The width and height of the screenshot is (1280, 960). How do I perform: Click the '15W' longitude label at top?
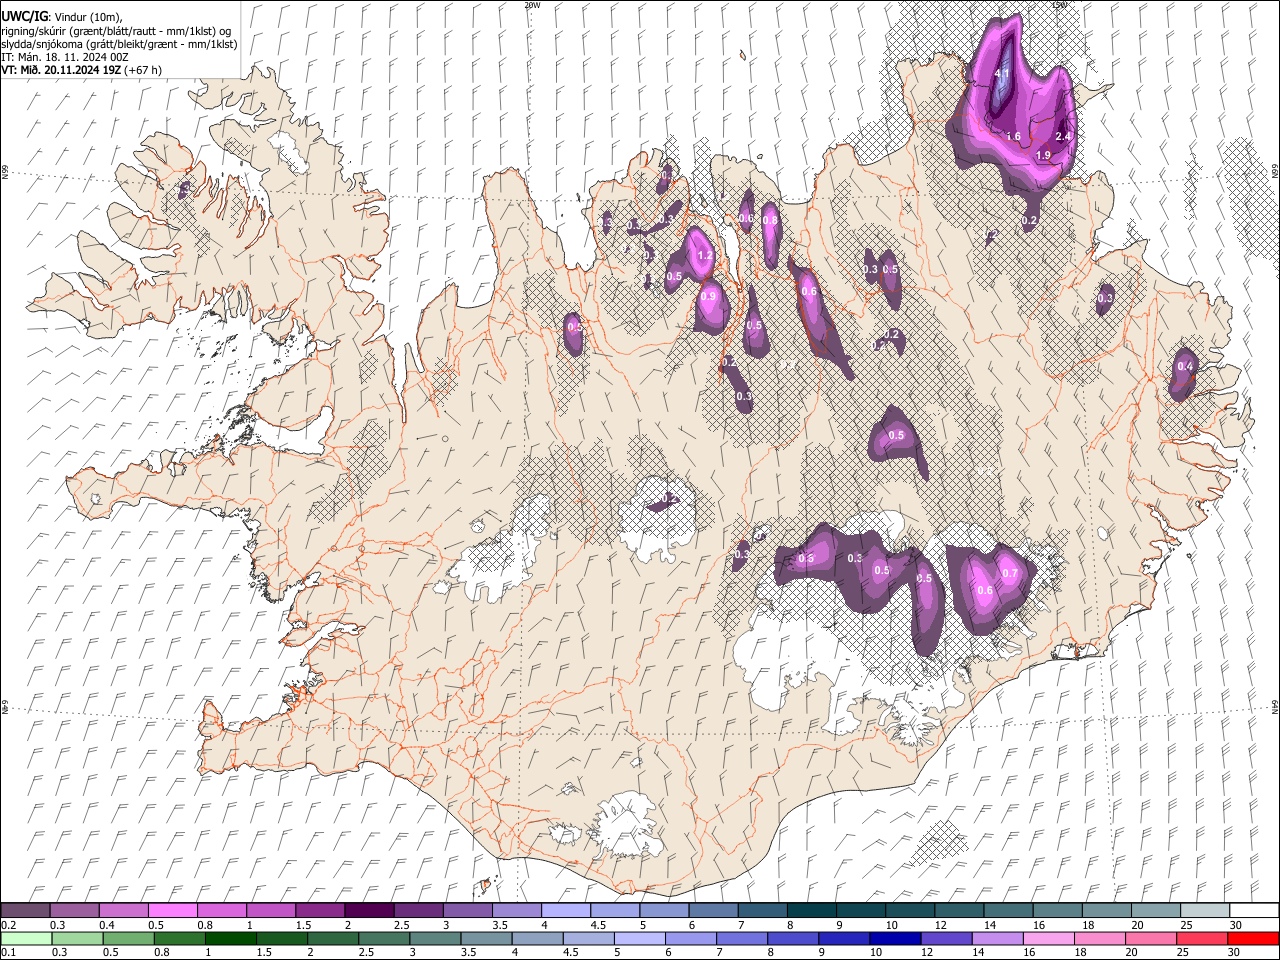pos(1060,5)
